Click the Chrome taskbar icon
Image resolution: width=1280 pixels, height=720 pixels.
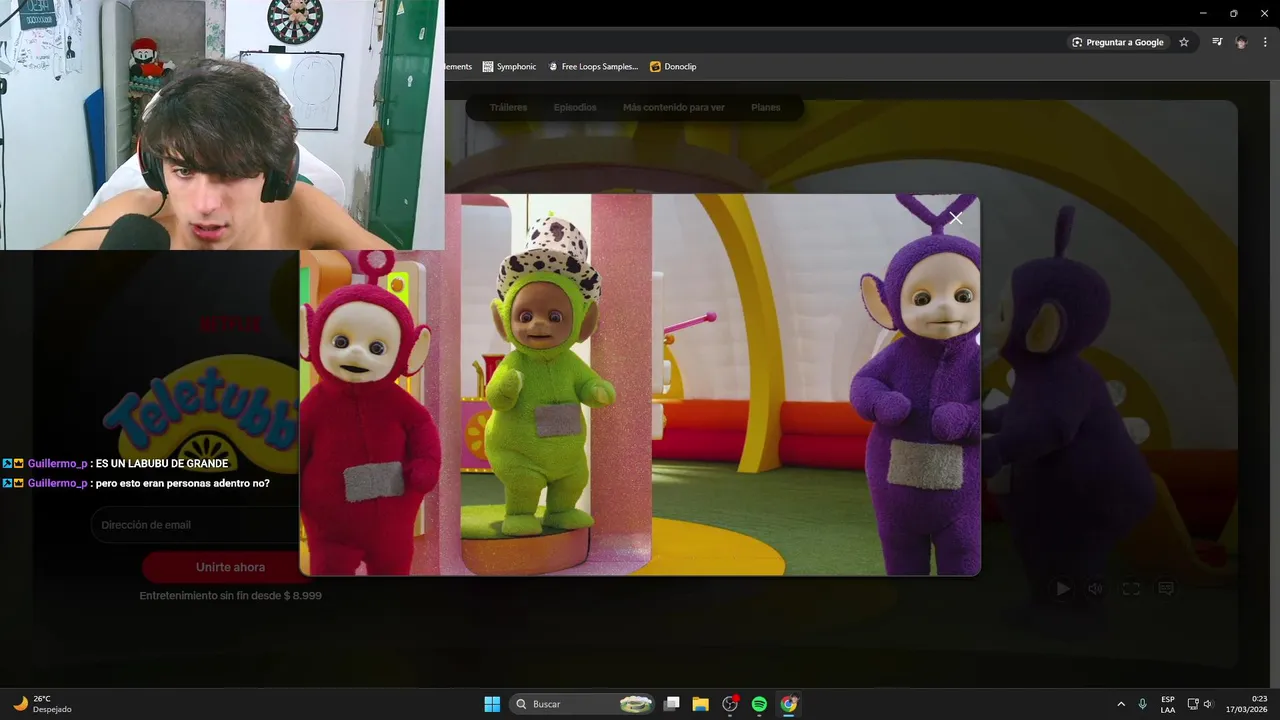[789, 704]
